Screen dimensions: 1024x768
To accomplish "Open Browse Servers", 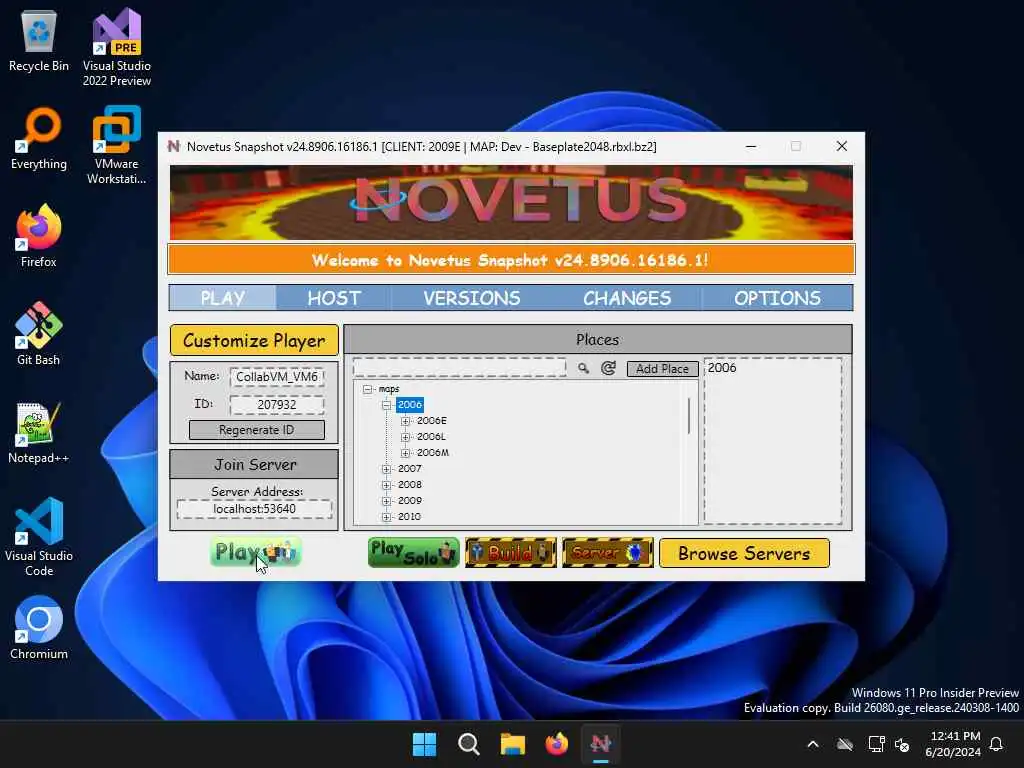I will pos(744,553).
